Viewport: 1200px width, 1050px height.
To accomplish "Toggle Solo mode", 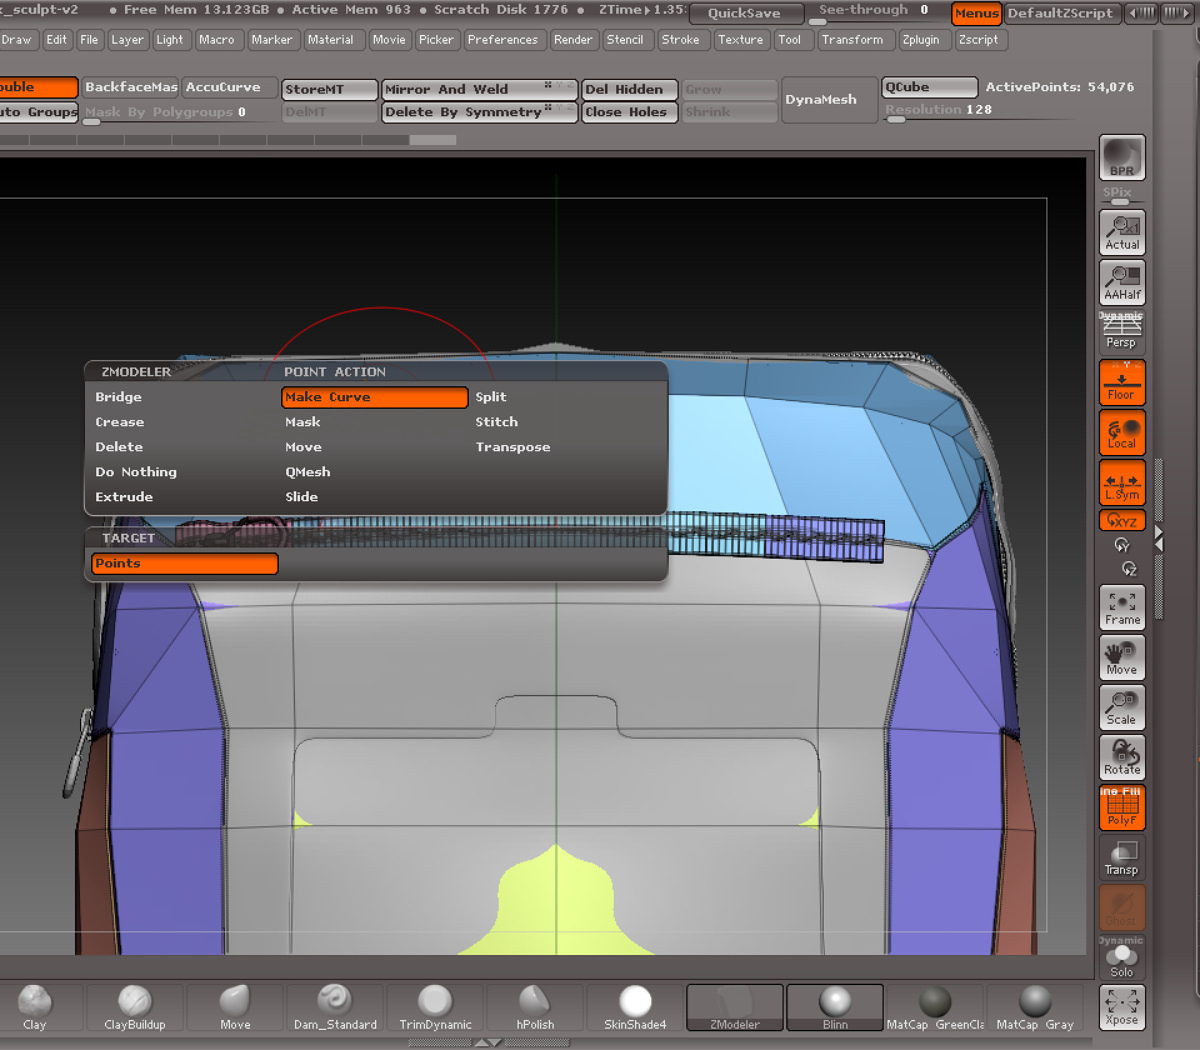I will (1122, 960).
